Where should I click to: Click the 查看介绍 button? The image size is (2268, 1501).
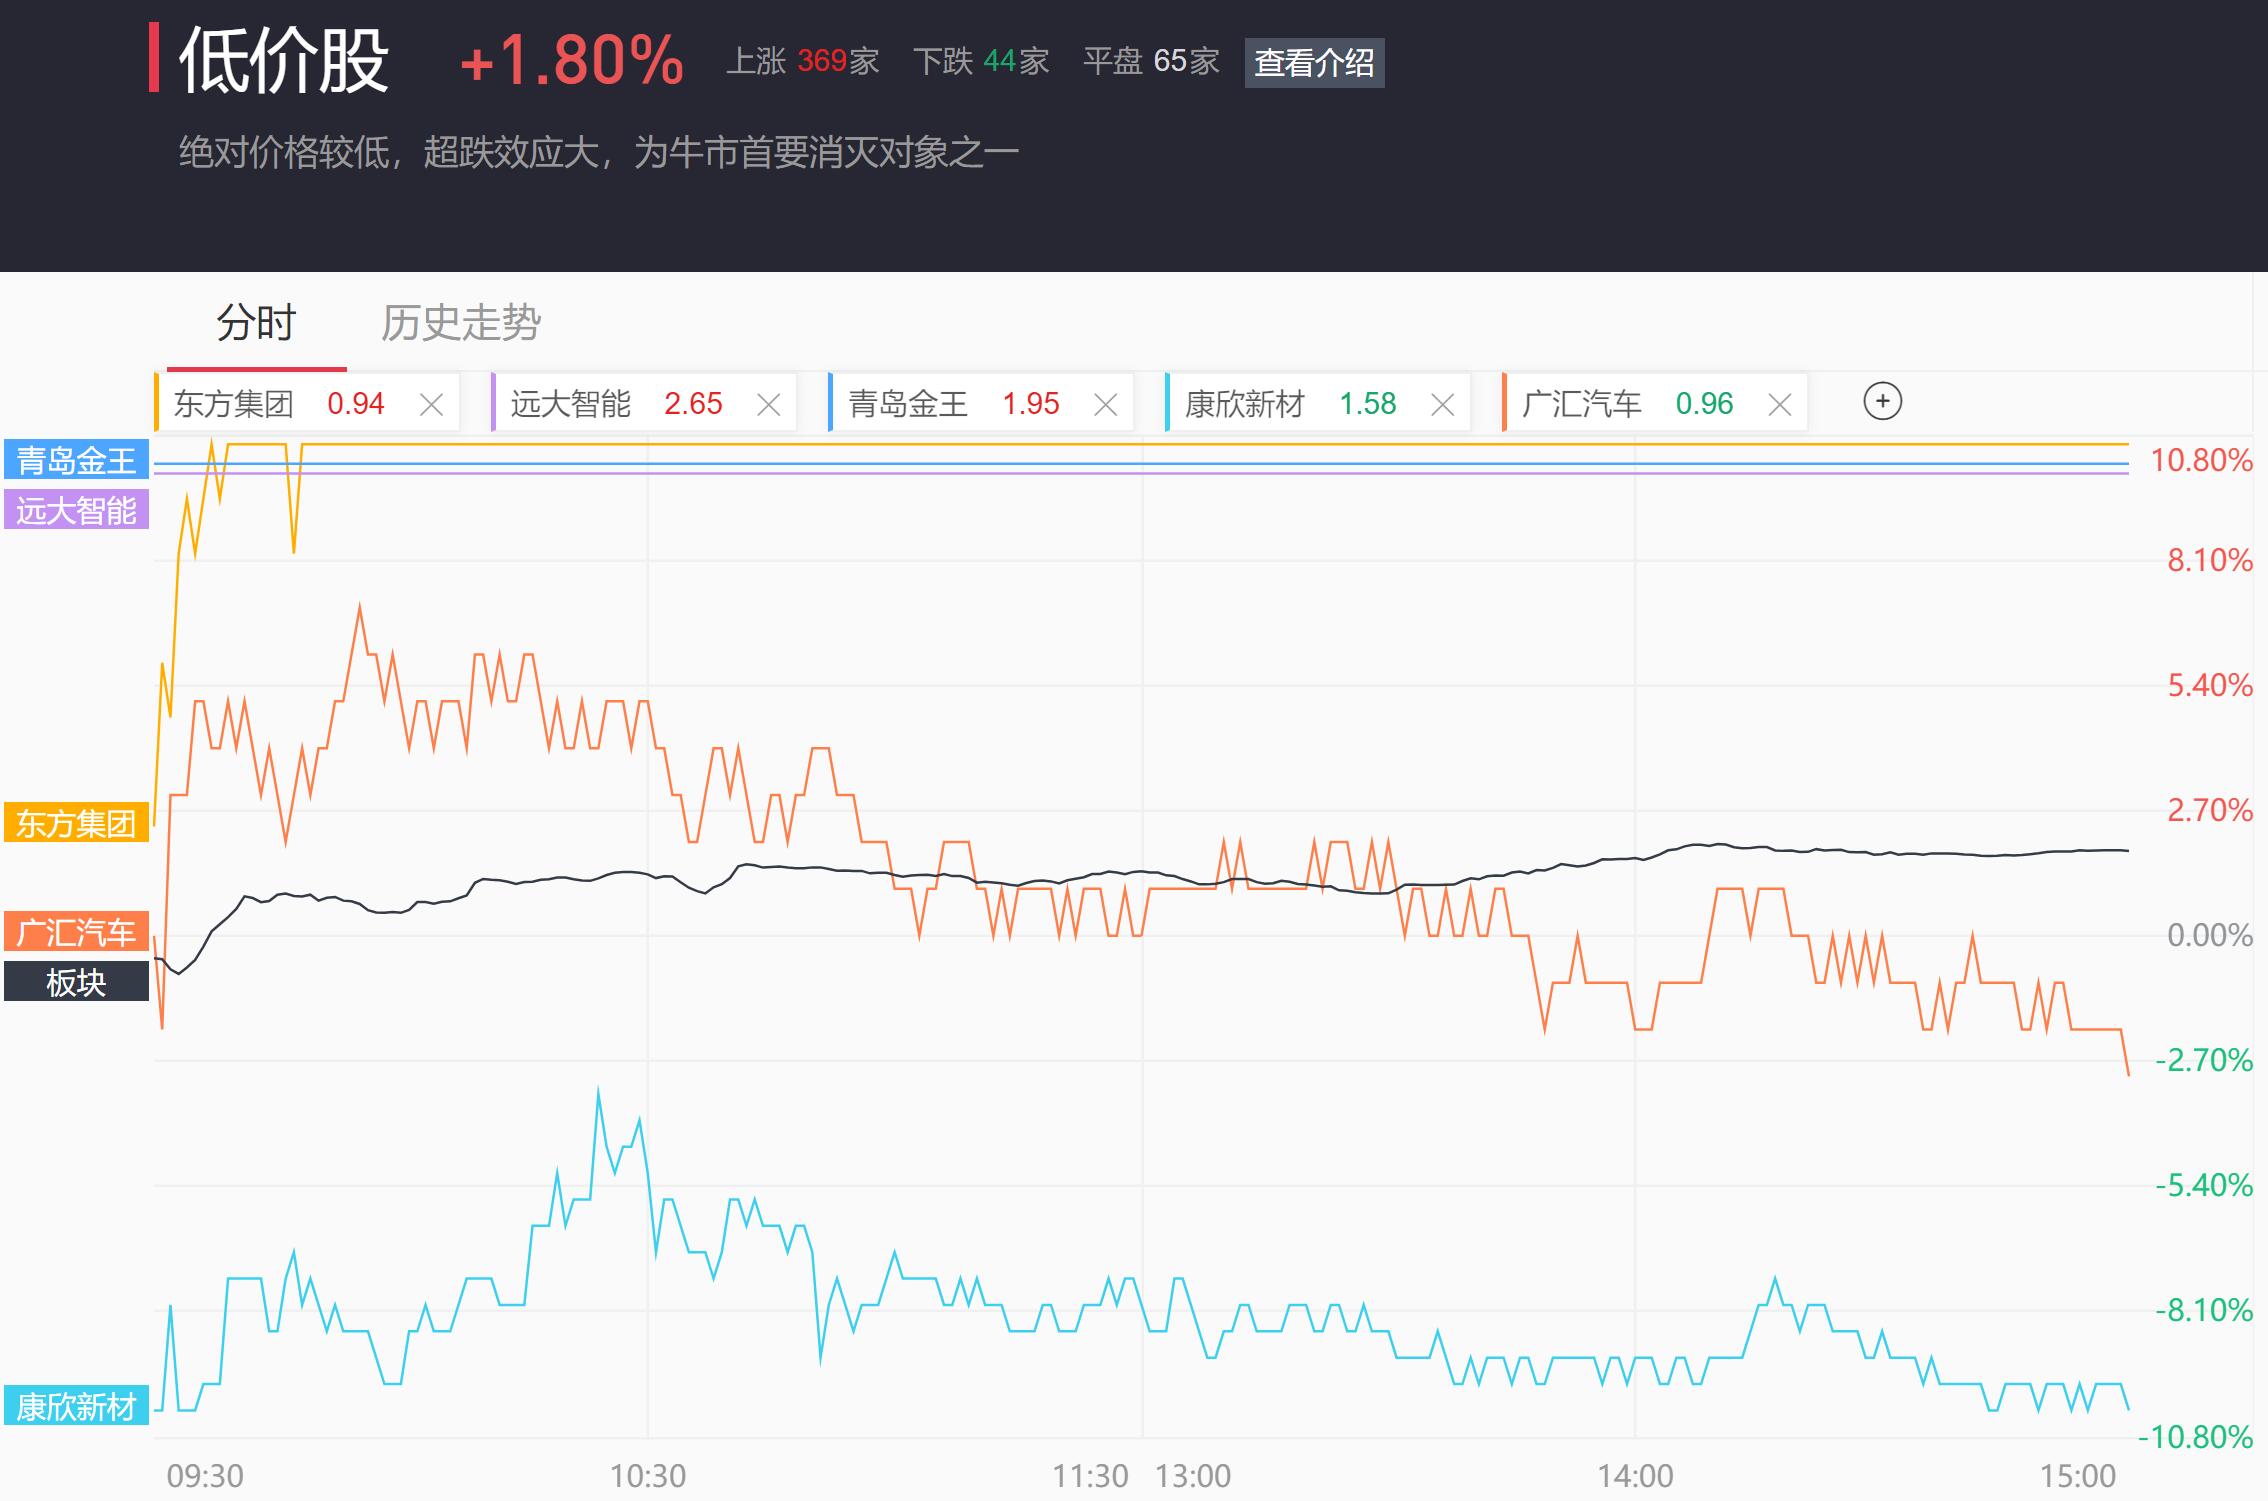pyautogui.click(x=1314, y=63)
